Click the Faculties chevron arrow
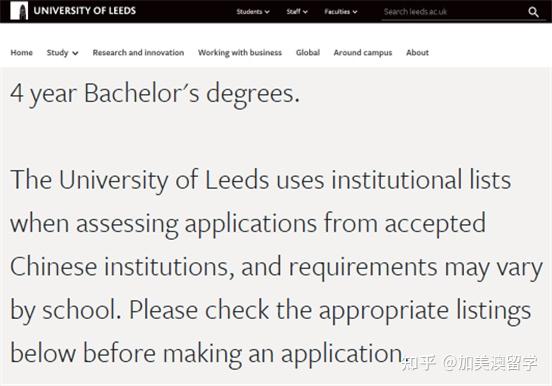Image resolution: width=552 pixels, height=386 pixels. click(355, 12)
